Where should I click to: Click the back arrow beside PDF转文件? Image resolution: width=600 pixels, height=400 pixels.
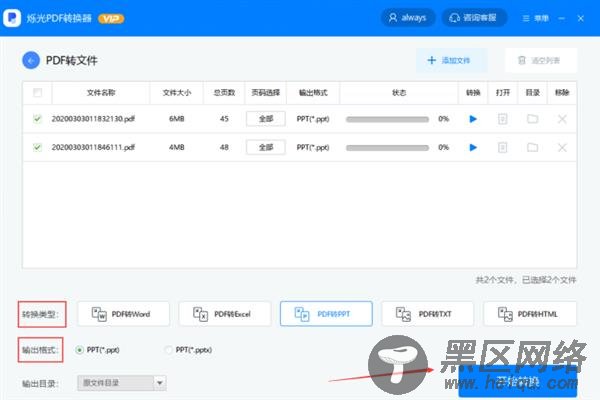click(x=31, y=60)
